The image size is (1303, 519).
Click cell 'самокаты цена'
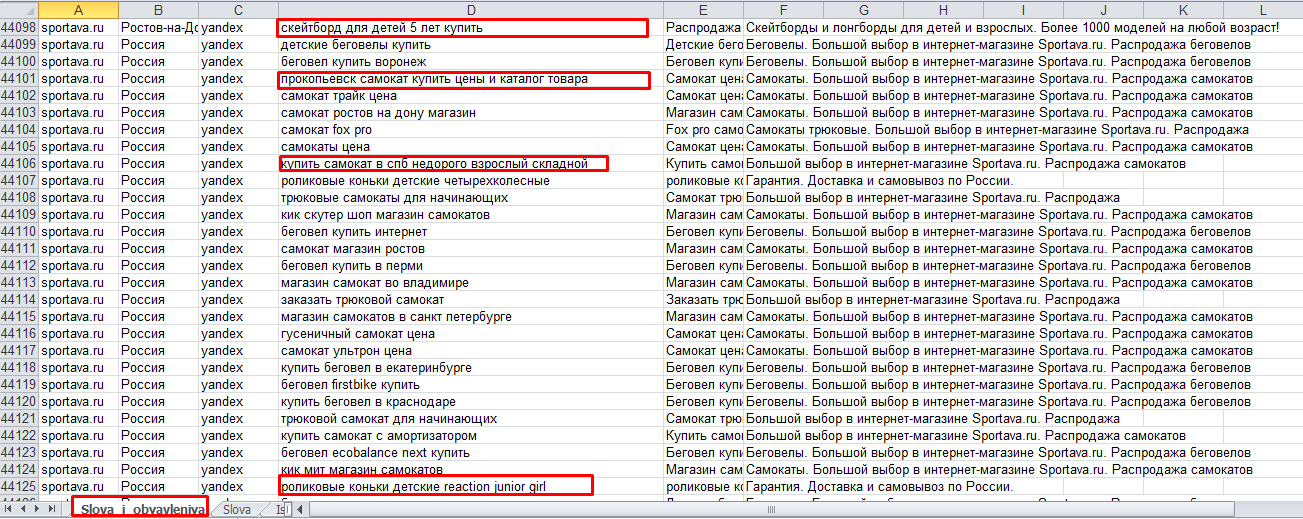click(470, 147)
